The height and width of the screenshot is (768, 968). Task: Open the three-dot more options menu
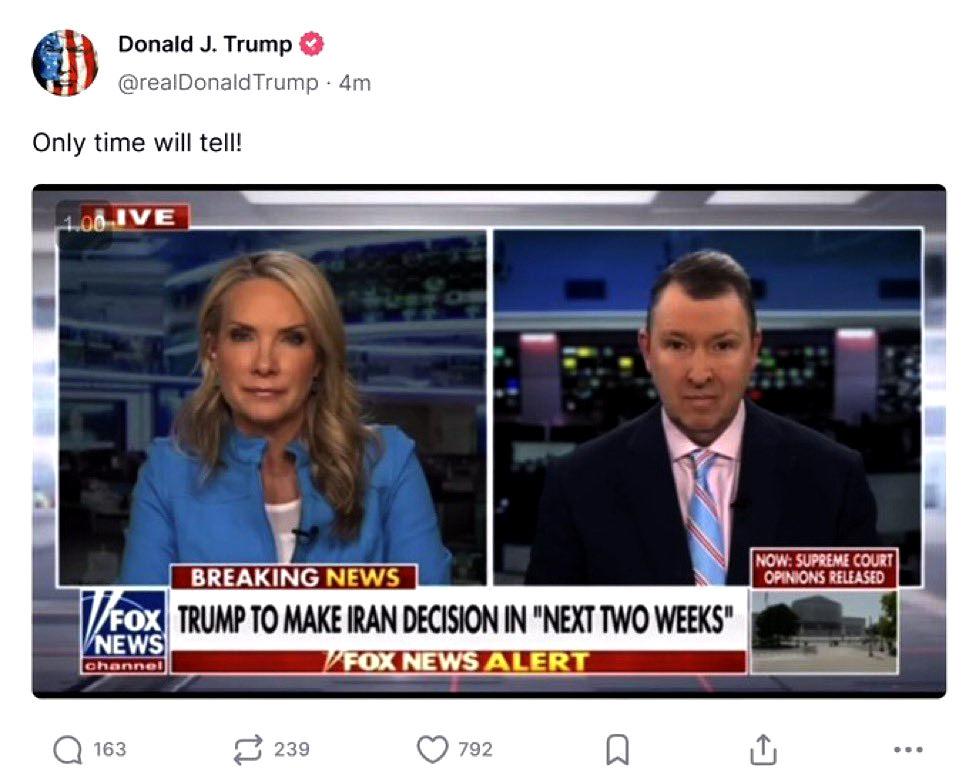point(908,749)
